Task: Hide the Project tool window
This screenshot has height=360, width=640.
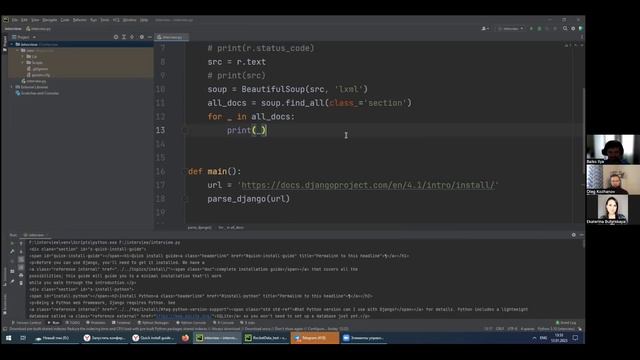Action: (149, 37)
